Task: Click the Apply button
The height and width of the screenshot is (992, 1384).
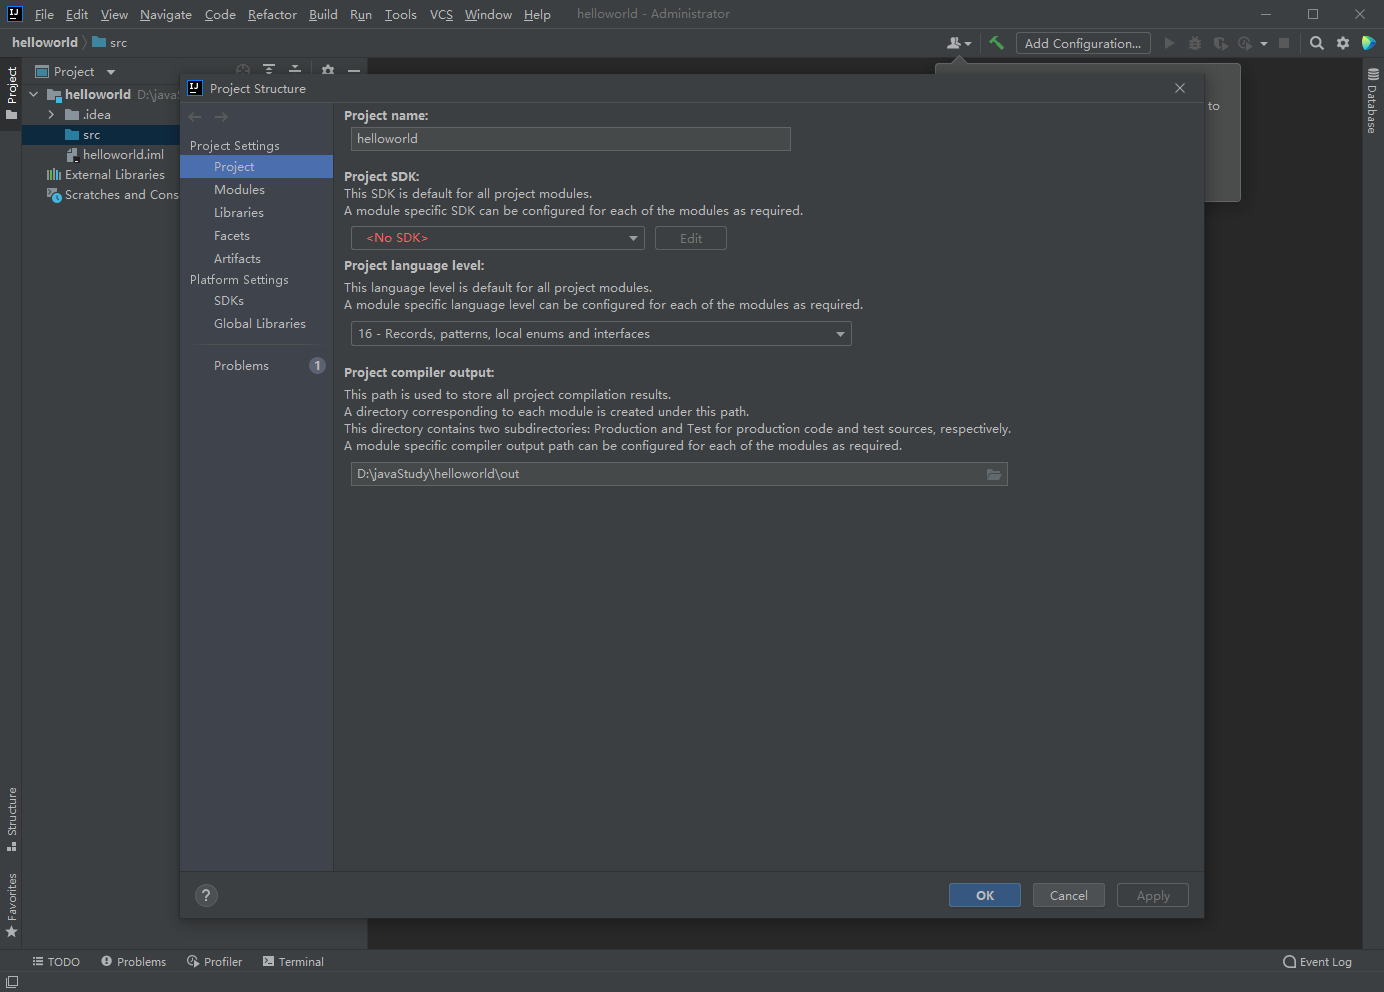Action: coord(1153,895)
